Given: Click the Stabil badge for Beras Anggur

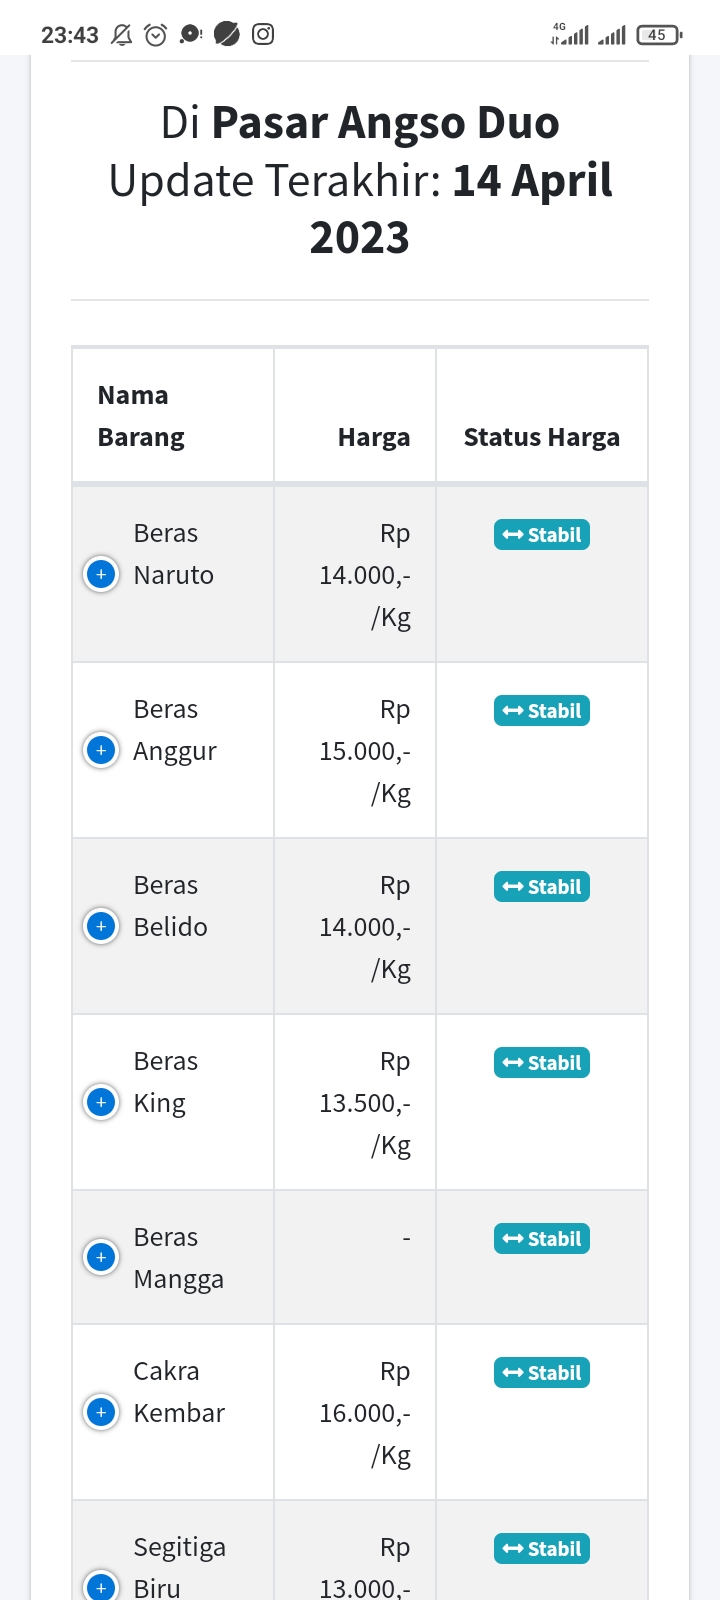Looking at the screenshot, I should point(542,711).
